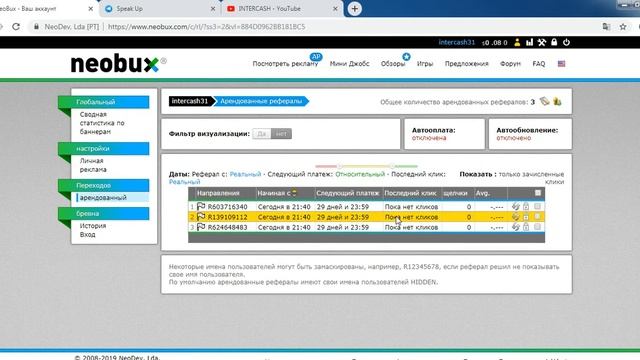Click the padlock security icon in top bar
The height and width of the screenshot is (360, 640).
pos(554,42)
